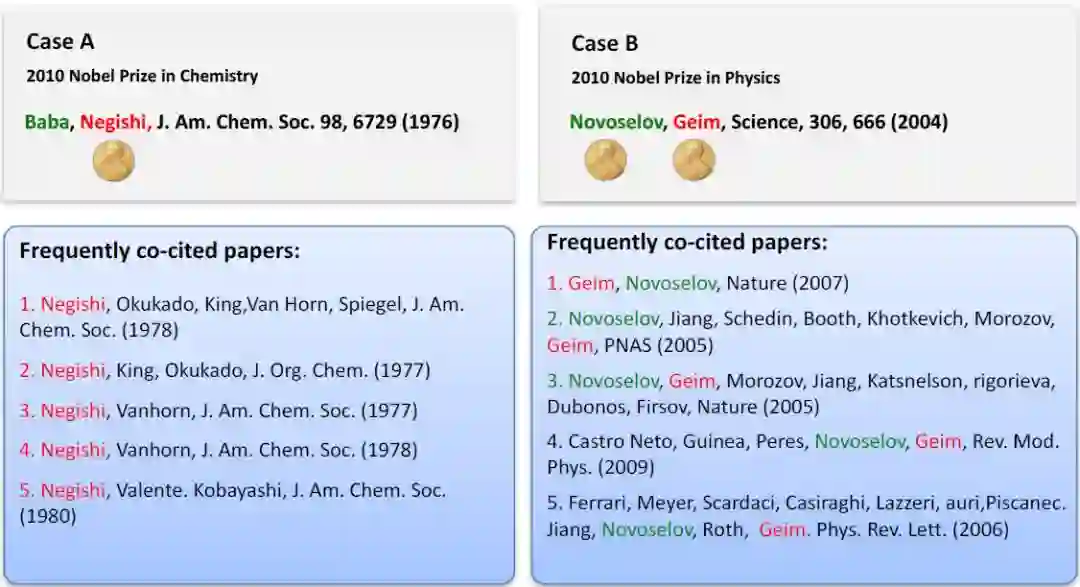Image resolution: width=1080 pixels, height=587 pixels.
Task: Click the right "Frequently co-cited papers" heading
Action: point(687,242)
